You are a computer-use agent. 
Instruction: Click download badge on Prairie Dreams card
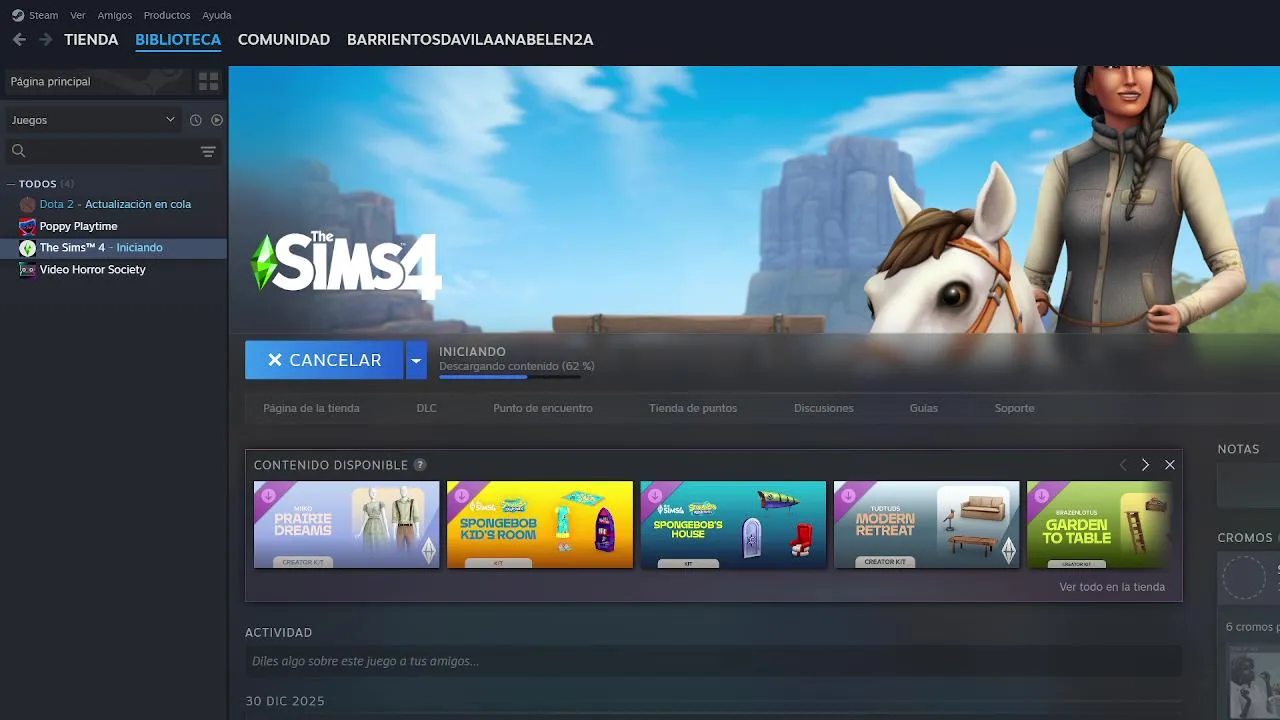tap(268, 495)
